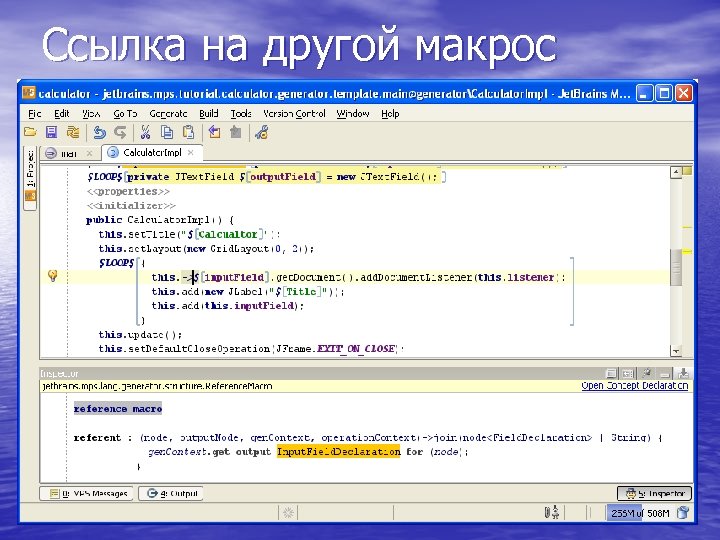The image size is (720, 540).
Task: Close the first editor tab
Action: click(x=89, y=153)
